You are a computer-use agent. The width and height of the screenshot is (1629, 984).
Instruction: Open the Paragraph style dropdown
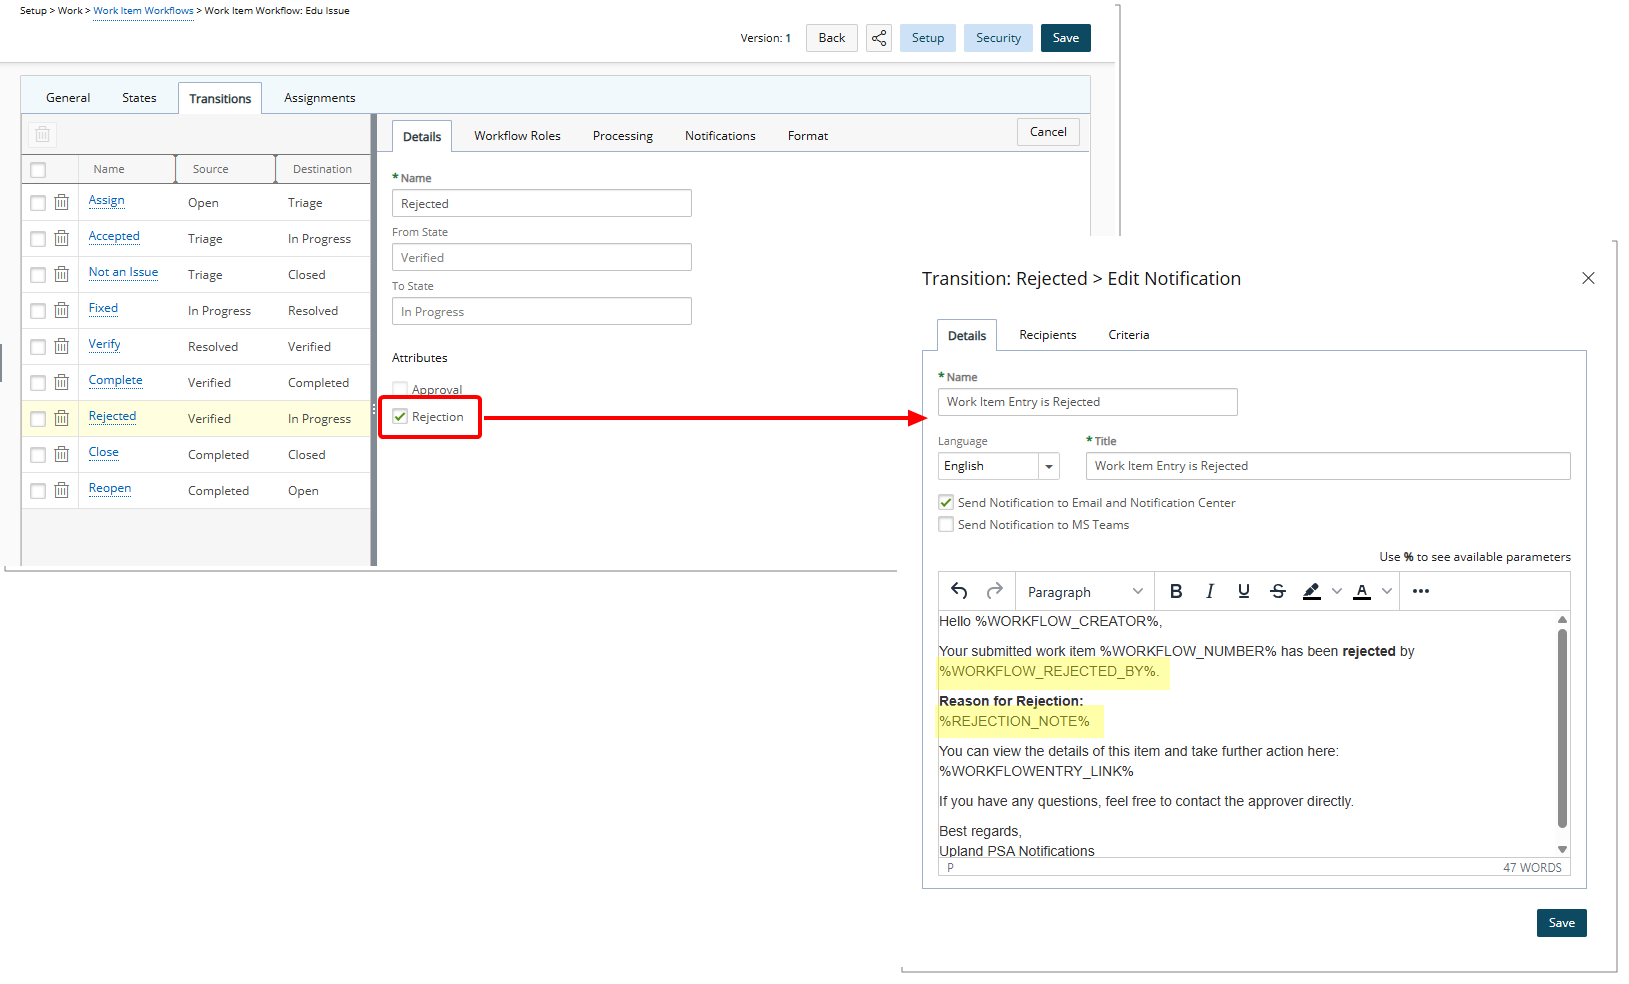pos(1083,591)
